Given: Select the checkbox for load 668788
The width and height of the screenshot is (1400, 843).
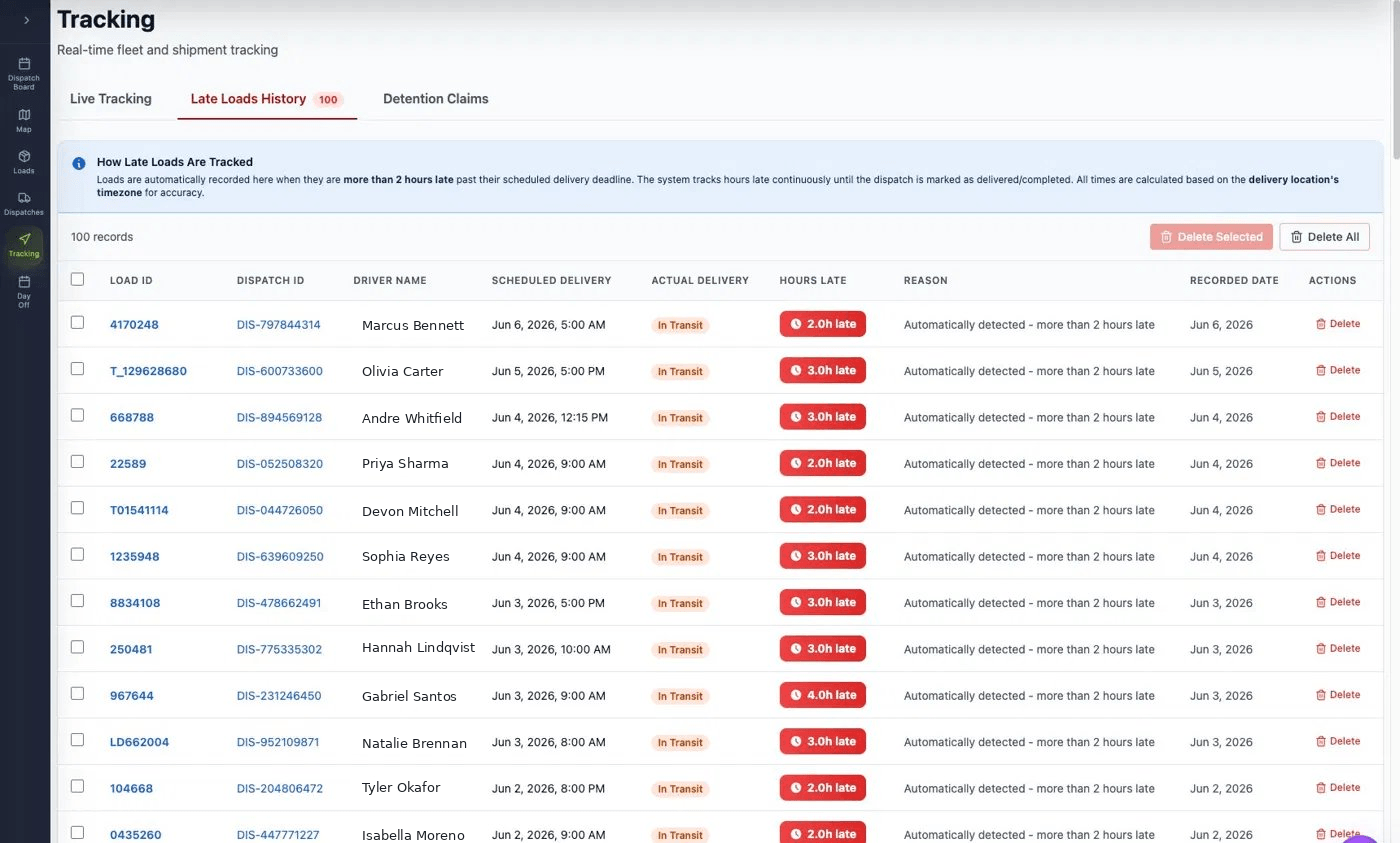Looking at the screenshot, I should (x=78, y=415).
